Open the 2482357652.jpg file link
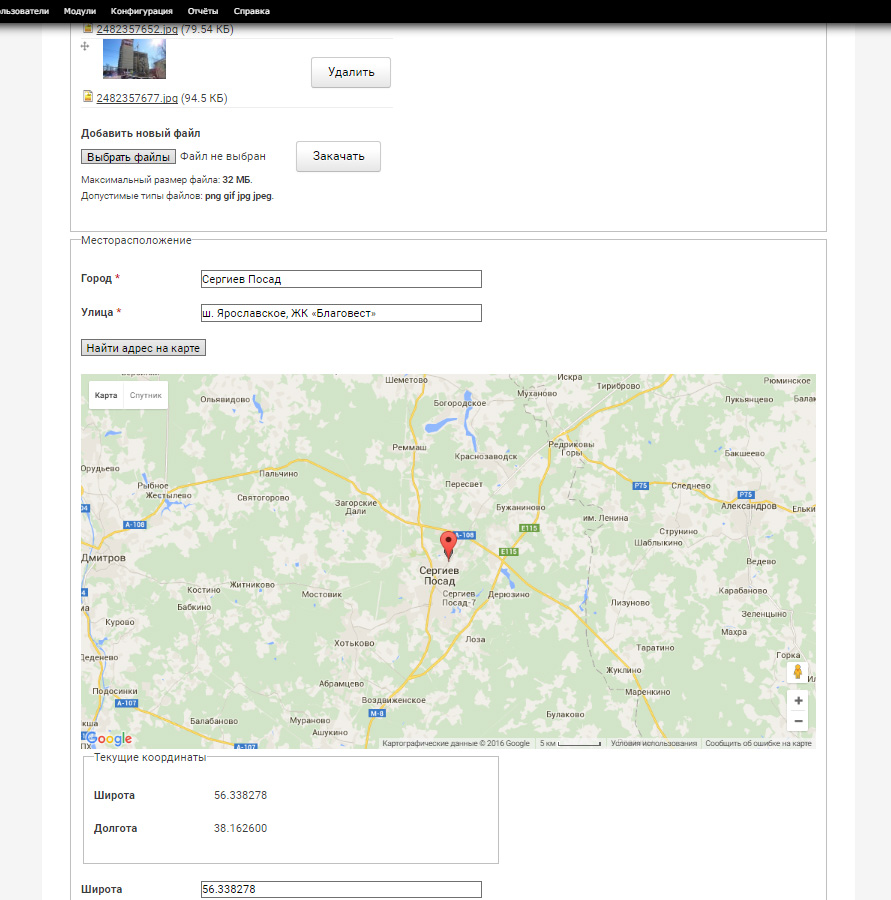The height and width of the screenshot is (900, 891). (x=137, y=29)
